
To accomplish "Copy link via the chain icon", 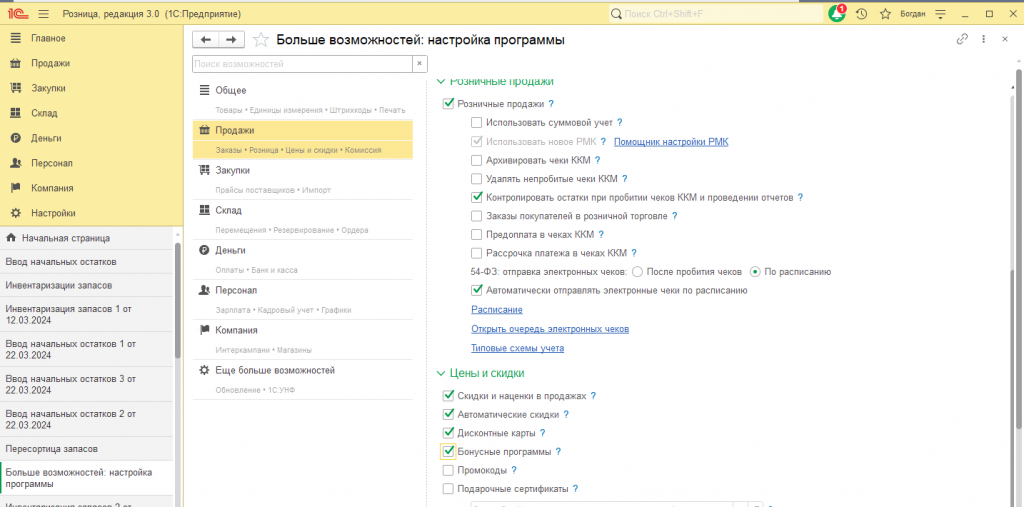I will (962, 39).
